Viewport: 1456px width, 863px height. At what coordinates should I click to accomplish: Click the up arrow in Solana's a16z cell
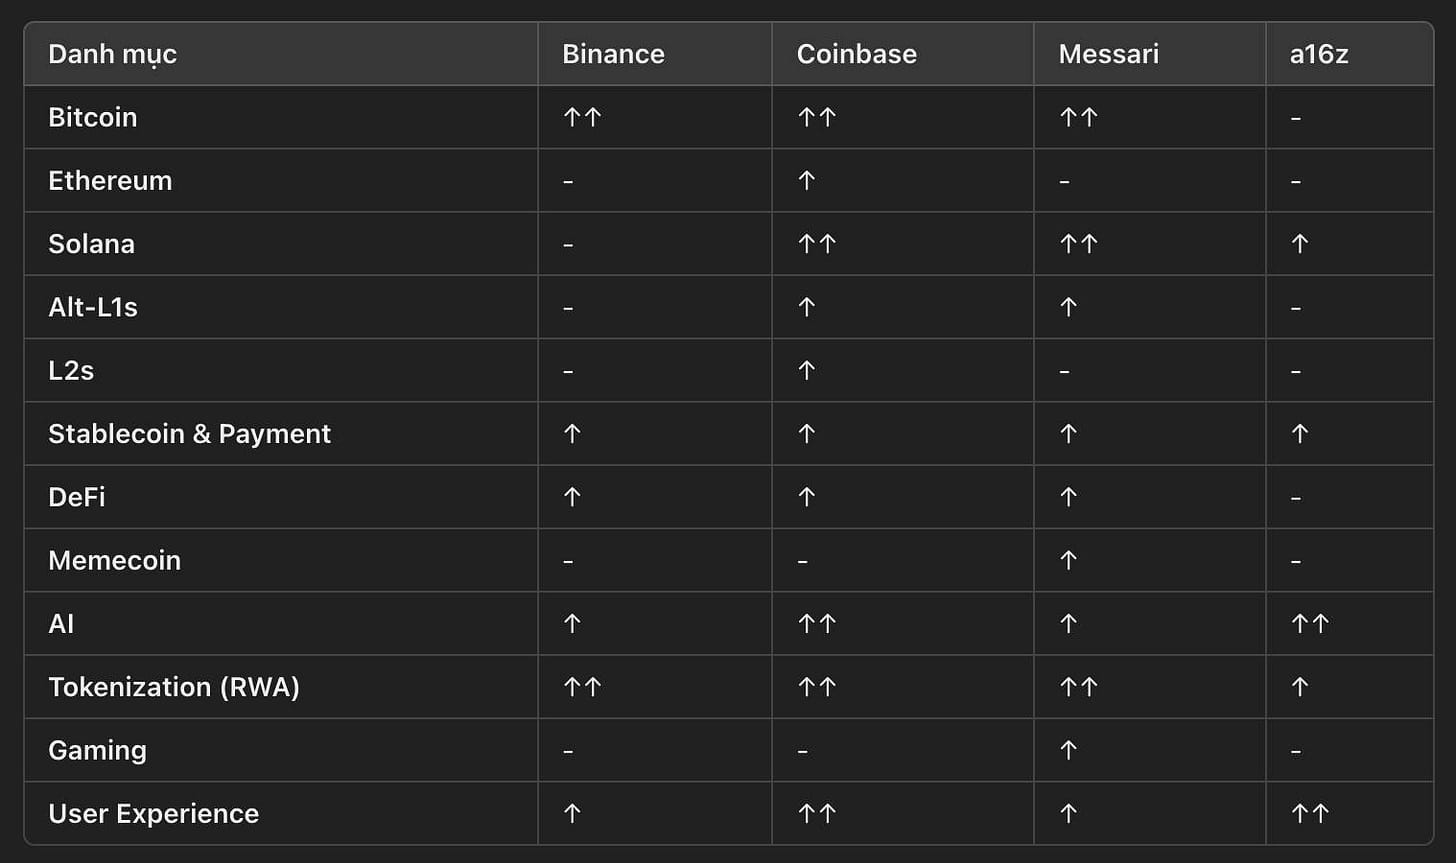(x=1299, y=244)
